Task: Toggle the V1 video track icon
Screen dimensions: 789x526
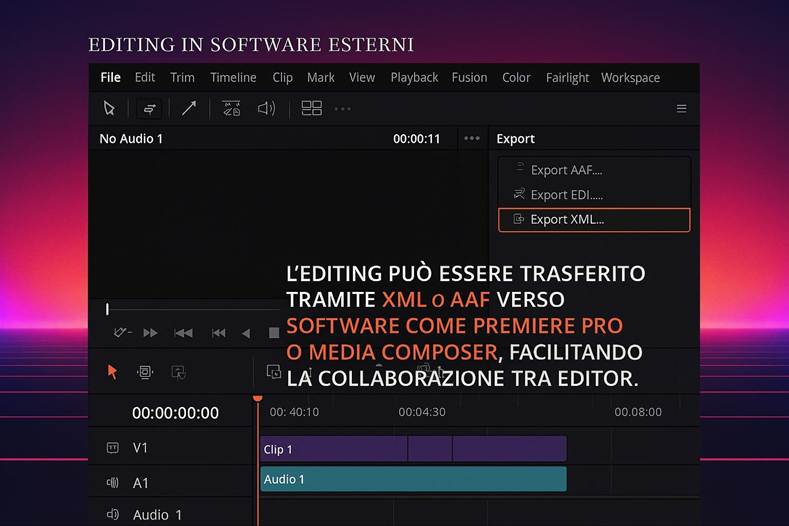Action: [x=113, y=447]
